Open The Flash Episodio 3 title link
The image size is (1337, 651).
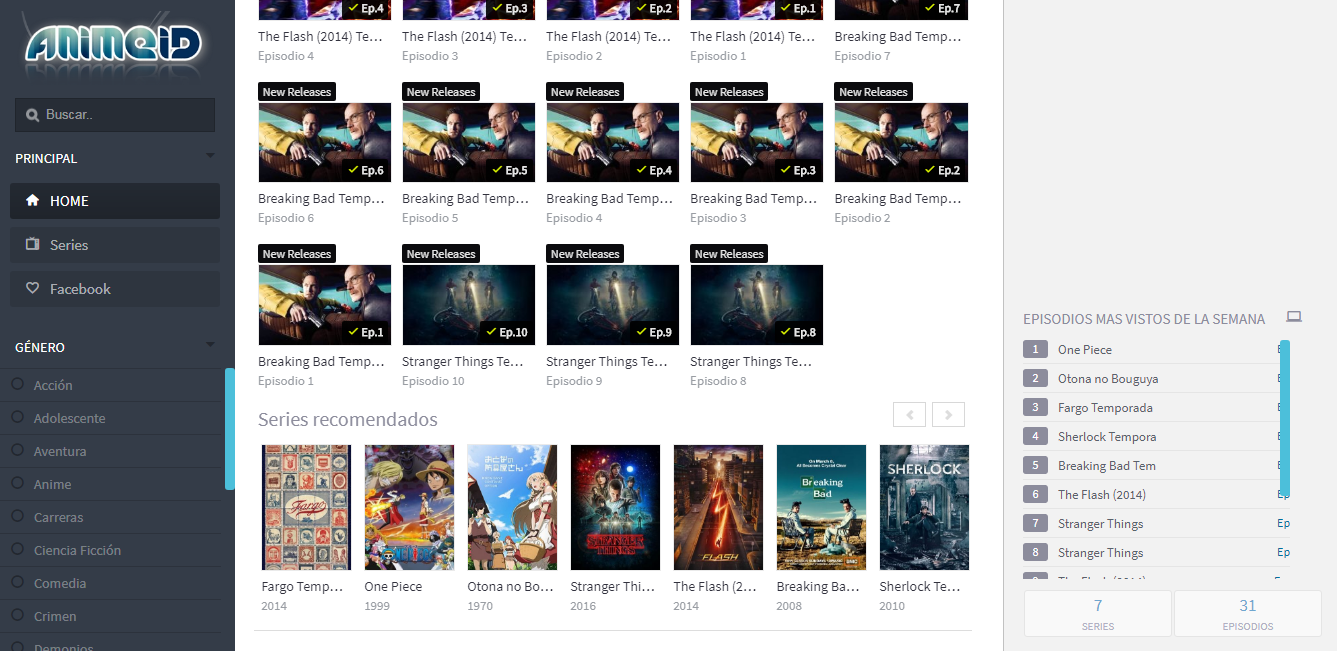point(466,37)
